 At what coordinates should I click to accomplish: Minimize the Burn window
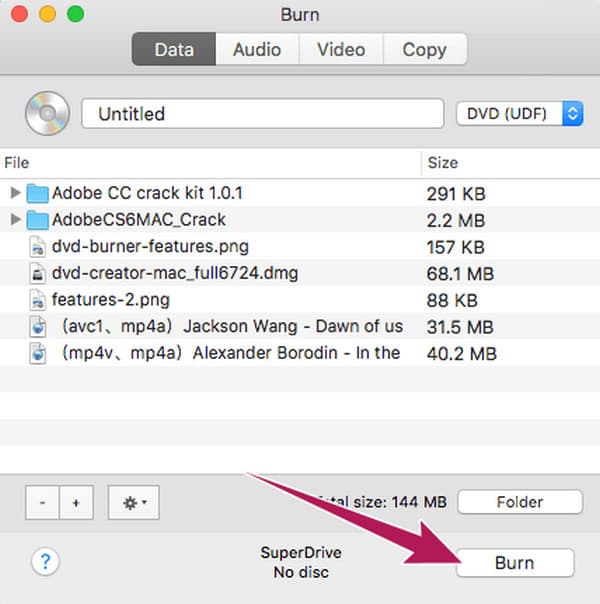tap(47, 14)
